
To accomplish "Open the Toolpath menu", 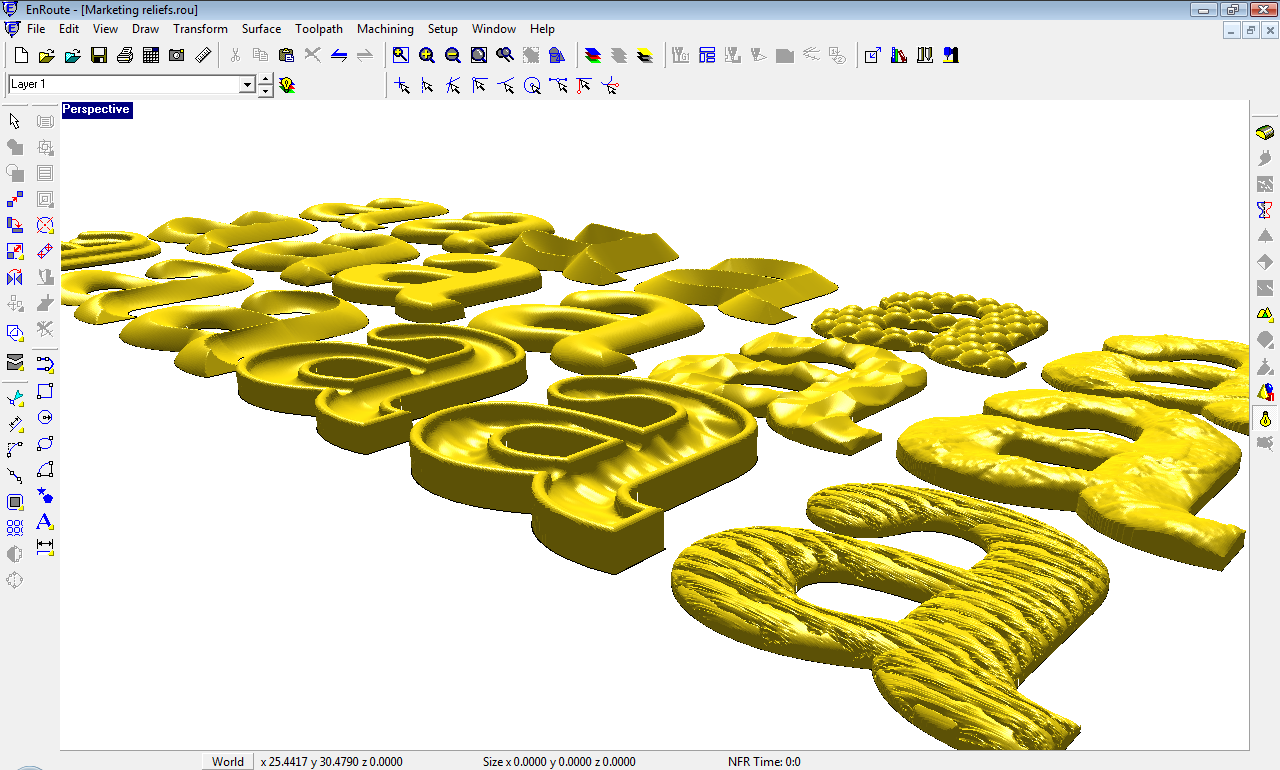I will click(319, 29).
